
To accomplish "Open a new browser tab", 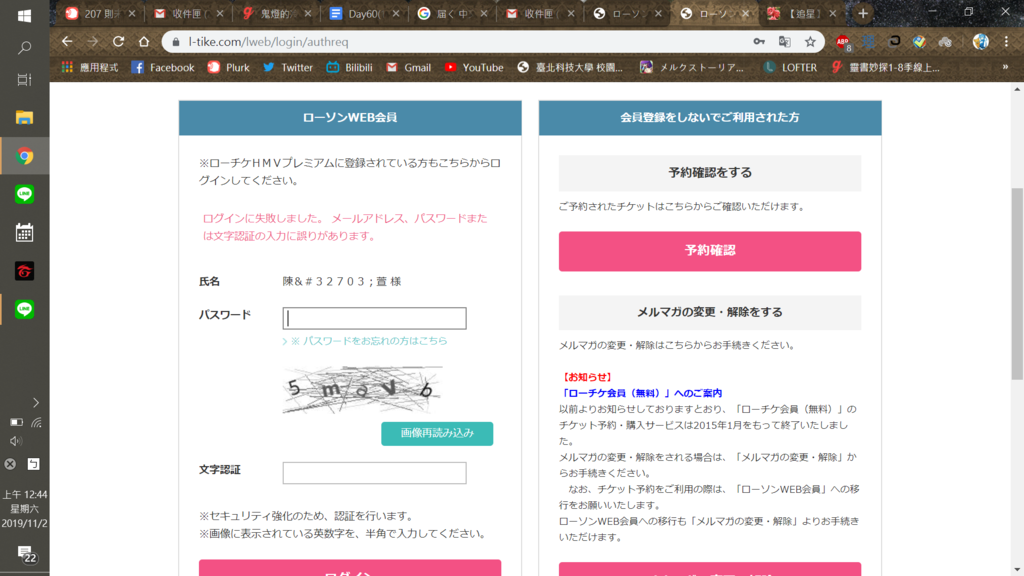I will (863, 14).
